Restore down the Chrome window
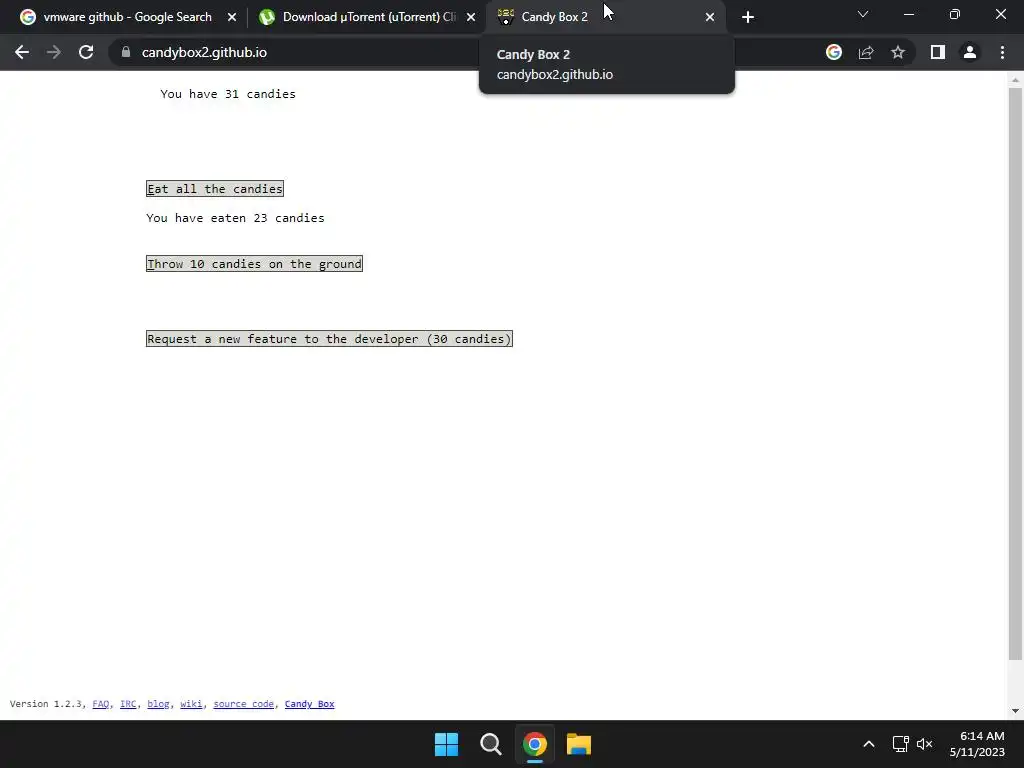The width and height of the screenshot is (1024, 768). click(x=955, y=14)
